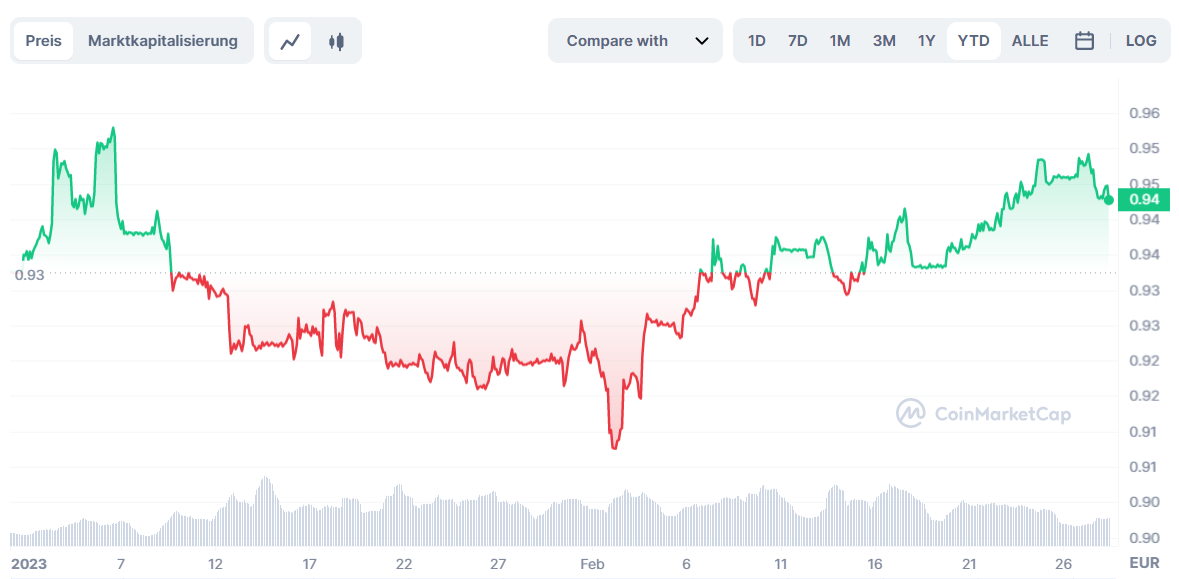Select the Marktkapitalisierung toggle
Viewport: 1179px width, 579px height.
(163, 41)
